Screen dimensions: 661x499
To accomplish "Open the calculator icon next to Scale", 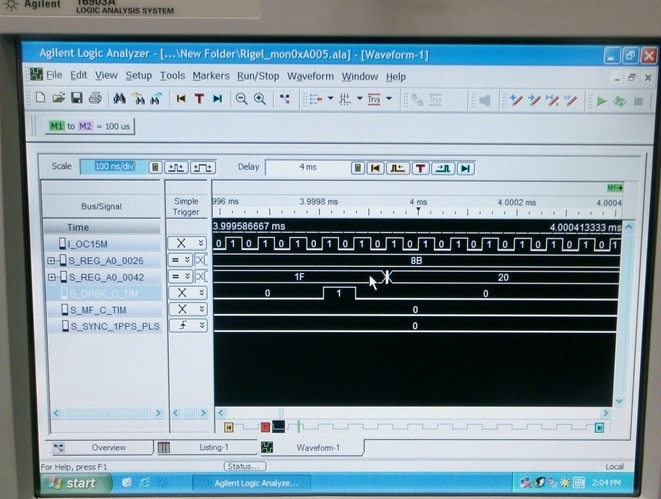I will click(x=155, y=167).
